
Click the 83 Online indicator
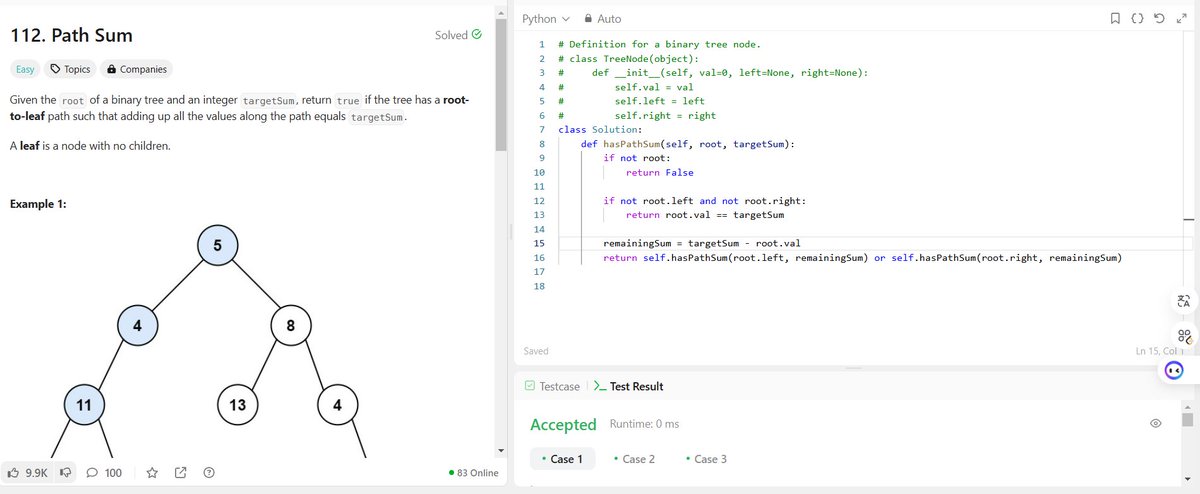(x=474, y=473)
